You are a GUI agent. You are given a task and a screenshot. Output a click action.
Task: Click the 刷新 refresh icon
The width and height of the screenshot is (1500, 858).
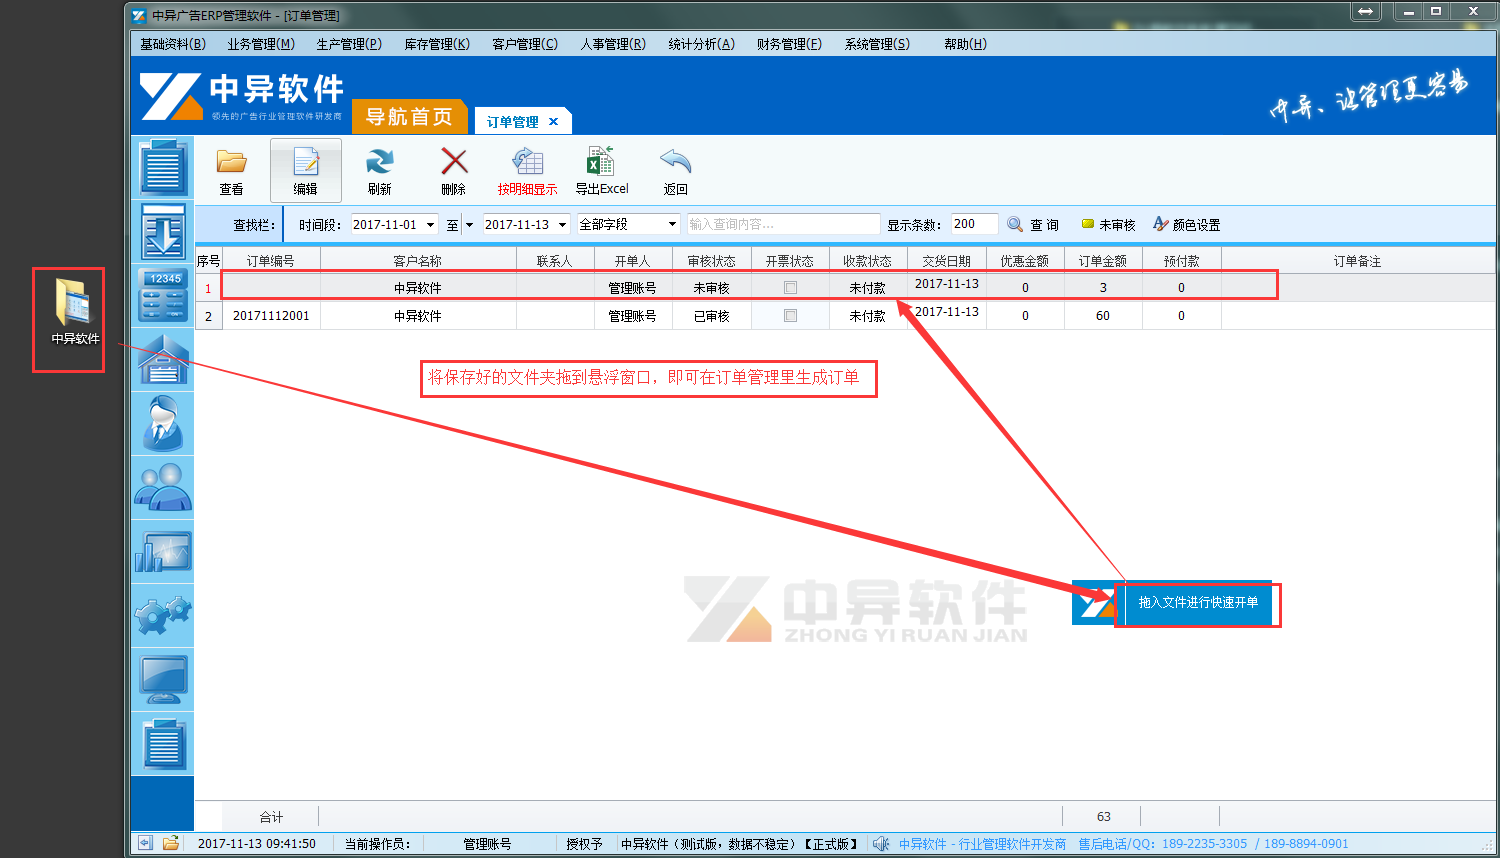[x=379, y=162]
